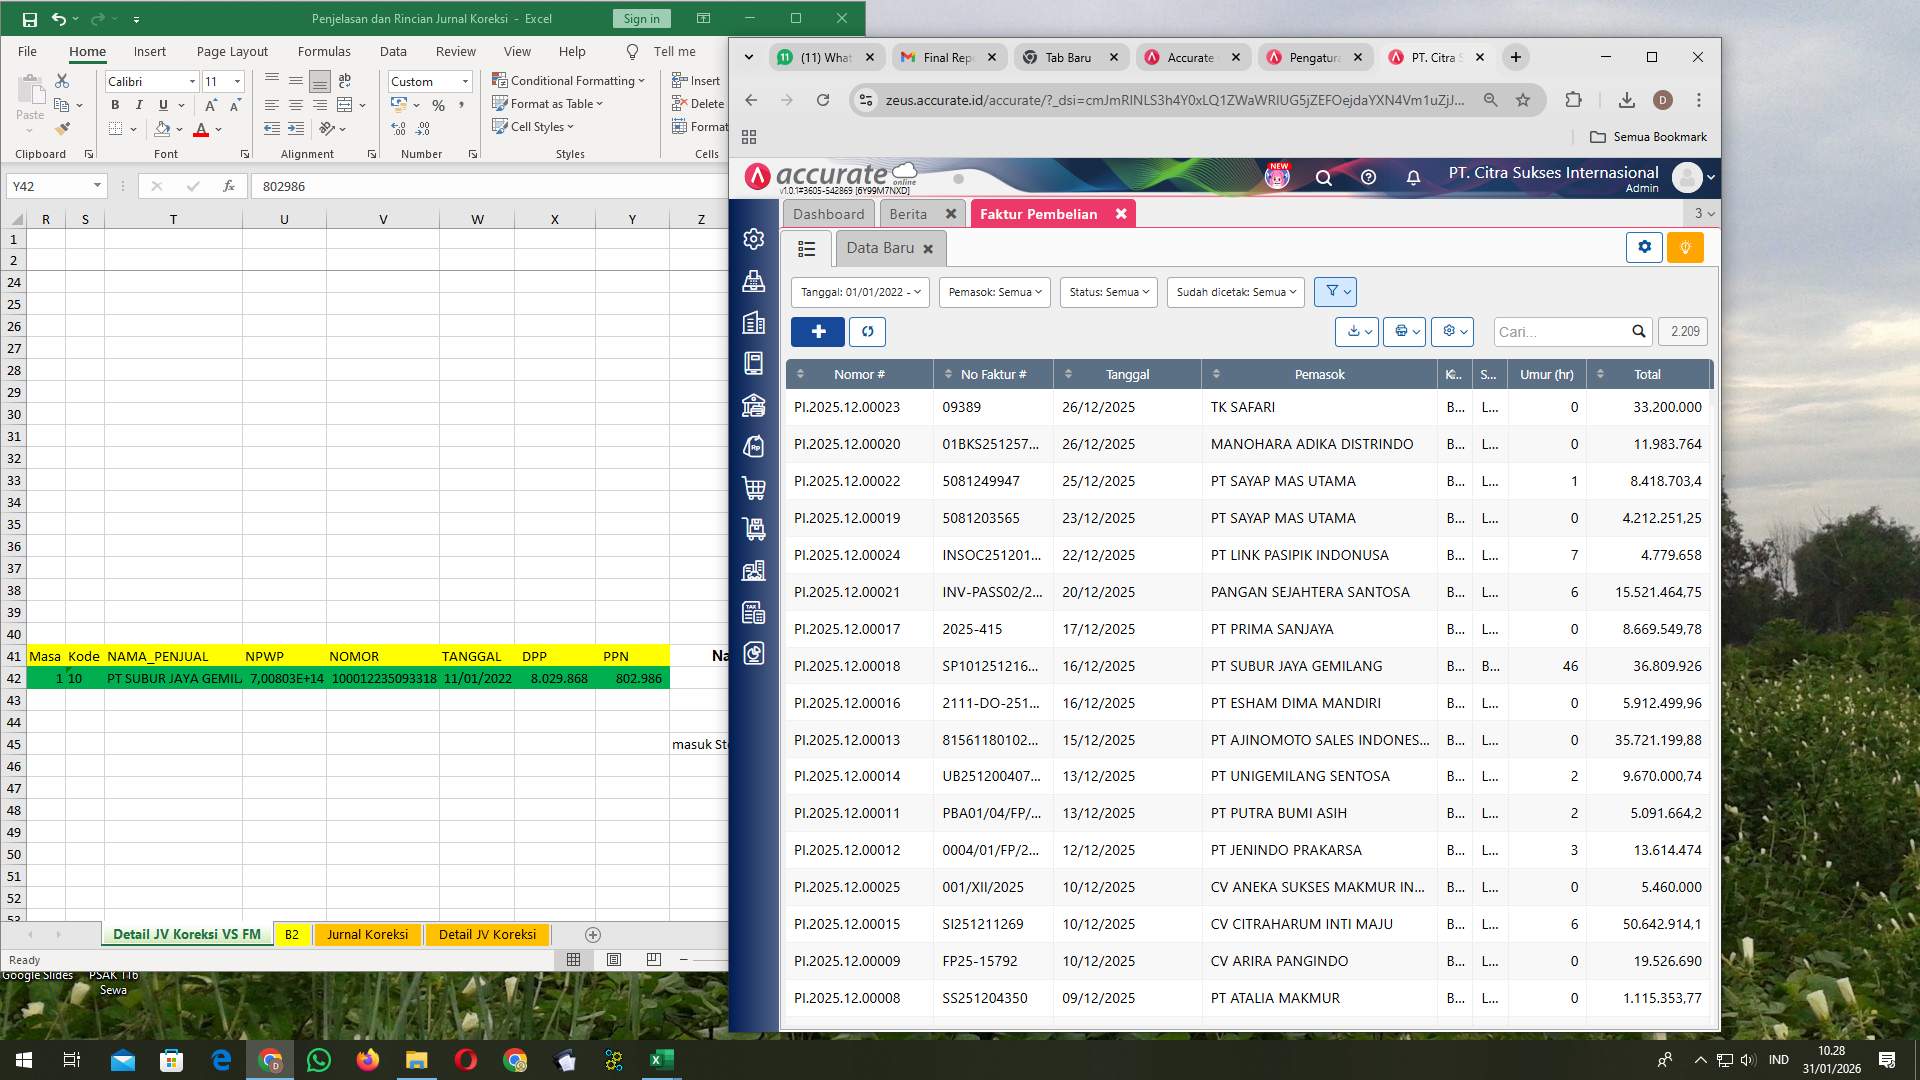Viewport: 1920px width, 1080px height.
Task: Open the settings gear atop the Accurate sidebar
Action: [x=753, y=239]
